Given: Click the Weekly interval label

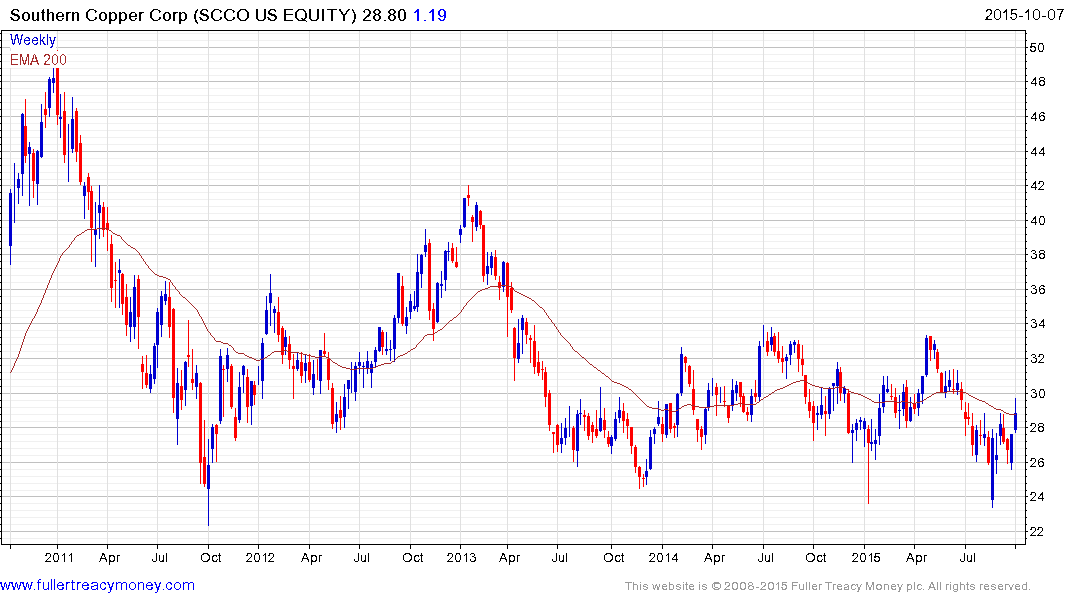Looking at the screenshot, I should 33,40.
